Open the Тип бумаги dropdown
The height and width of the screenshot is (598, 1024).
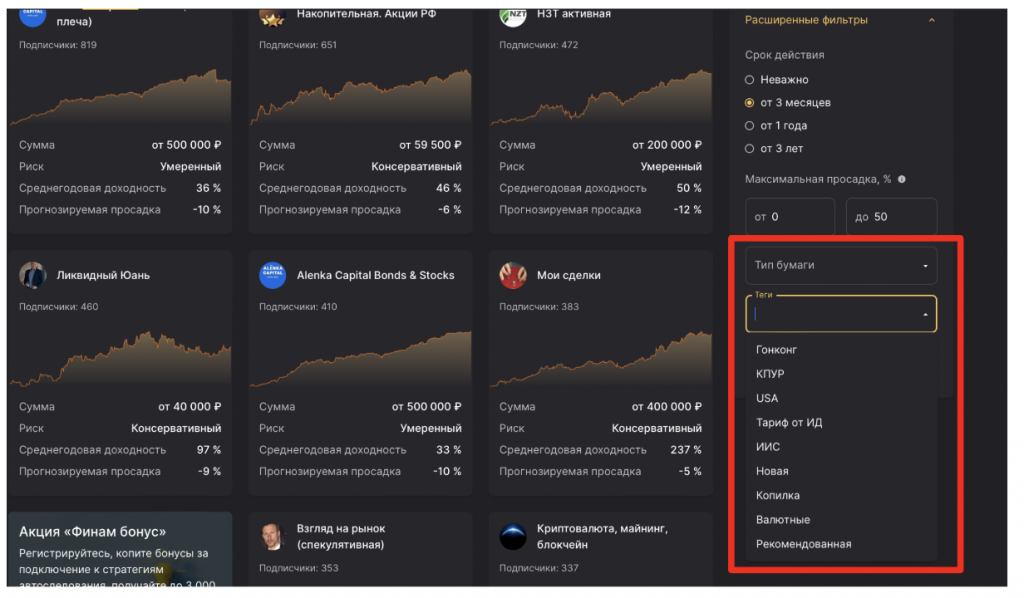click(x=840, y=266)
